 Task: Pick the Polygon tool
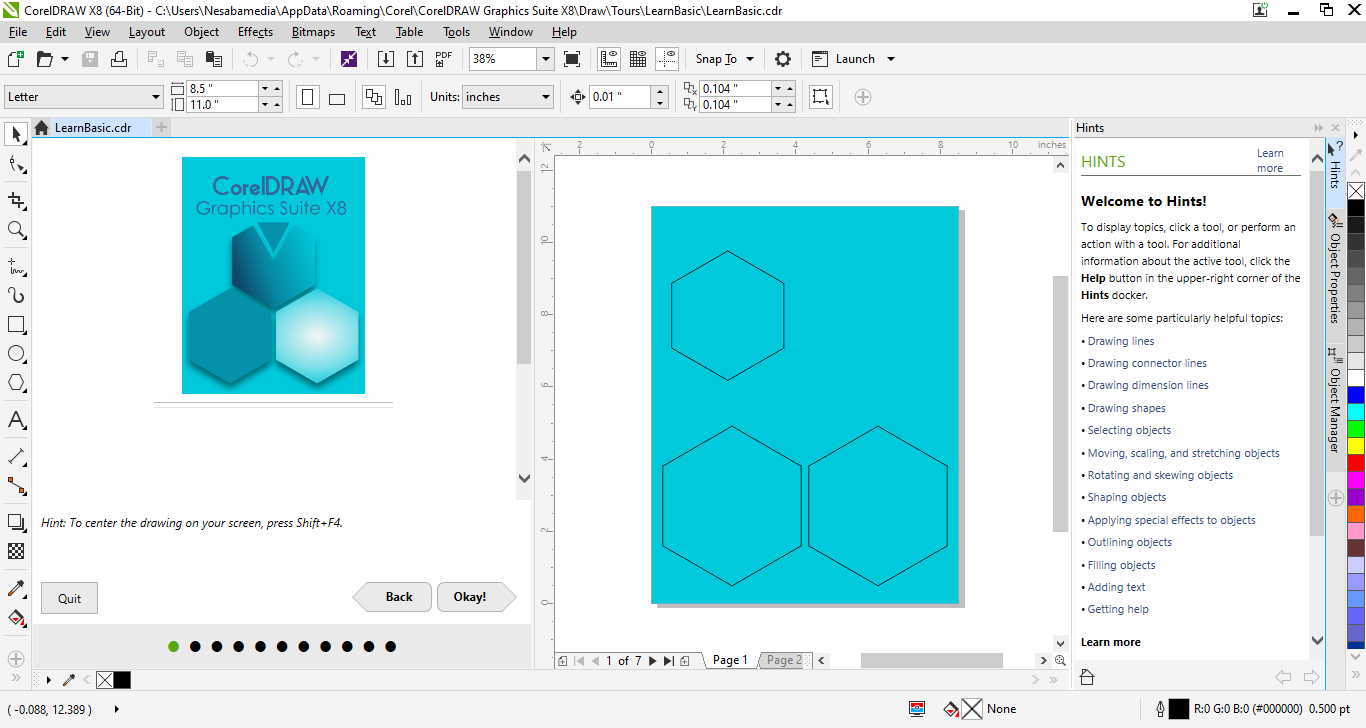[16, 383]
